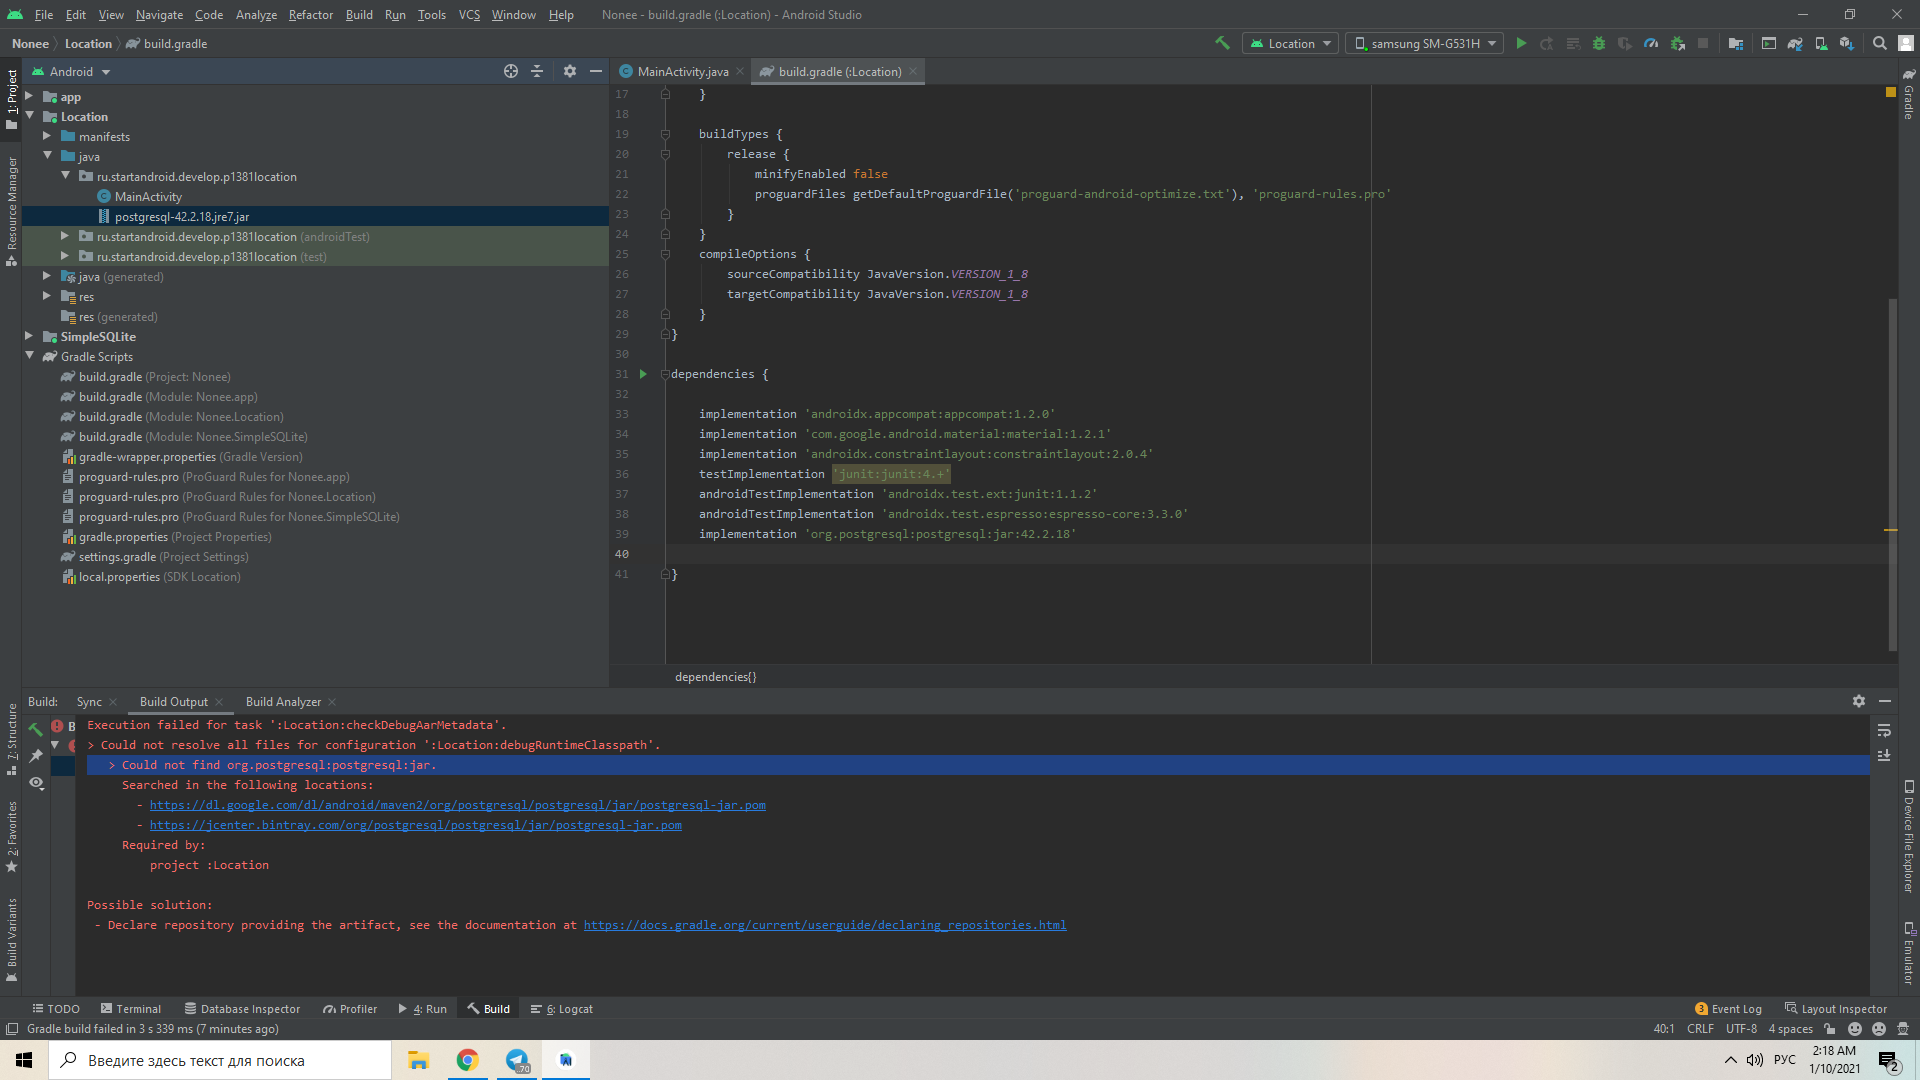Click Apply Changes and Restart Activity icon

(1547, 43)
